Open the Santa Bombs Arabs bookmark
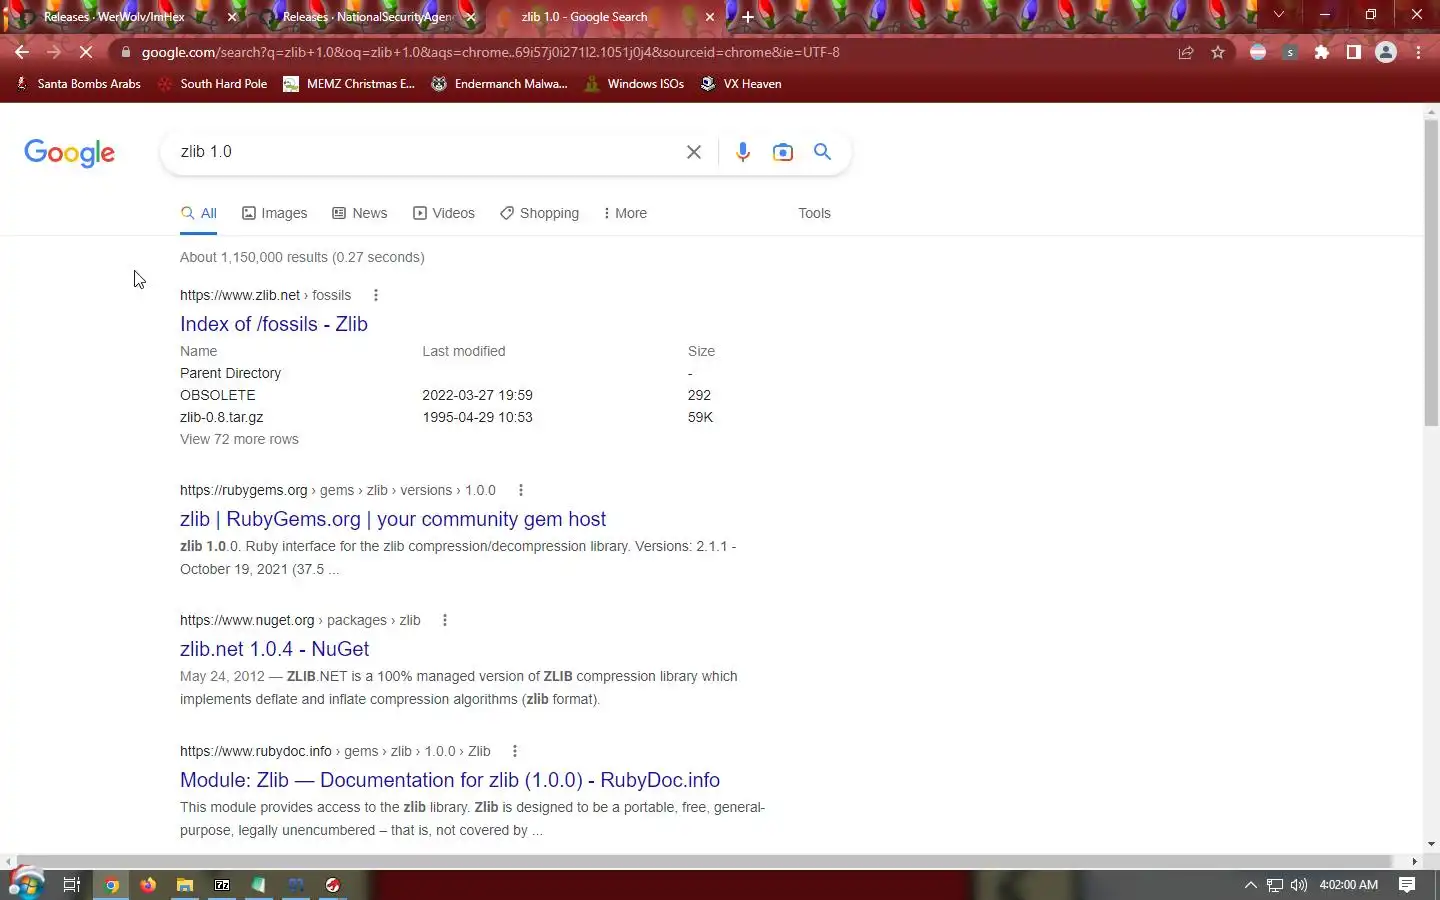Image resolution: width=1440 pixels, height=900 pixels. pyautogui.click(x=78, y=84)
